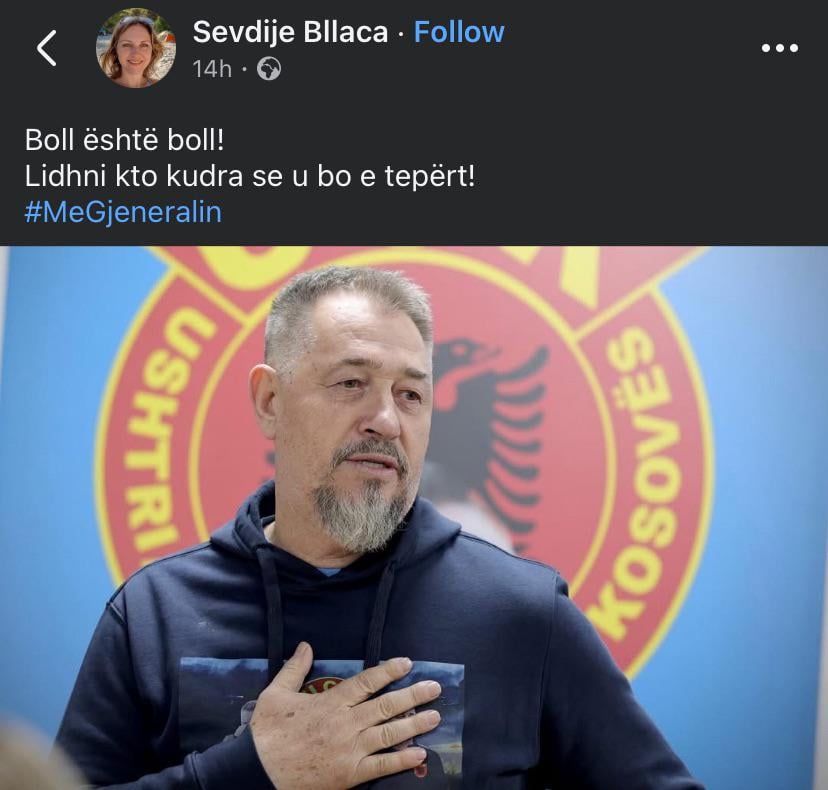Viewport: 828px width, 790px height.
Task: Open the three-dot post options menu
Action: tap(779, 48)
